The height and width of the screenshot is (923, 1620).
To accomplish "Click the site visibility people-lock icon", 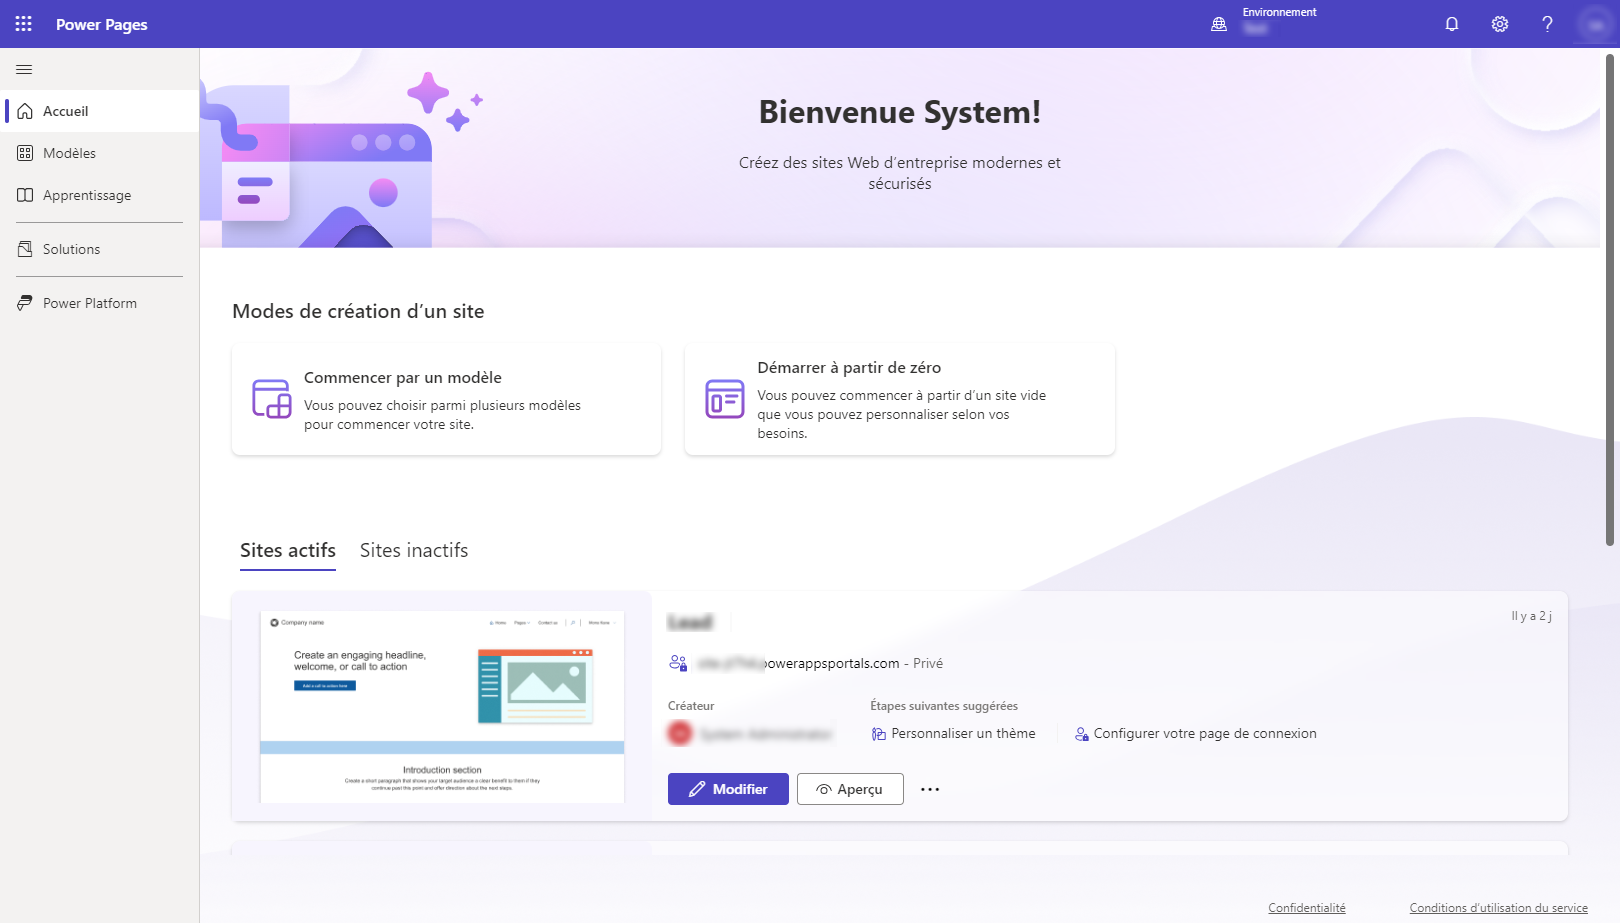I will pos(678,663).
